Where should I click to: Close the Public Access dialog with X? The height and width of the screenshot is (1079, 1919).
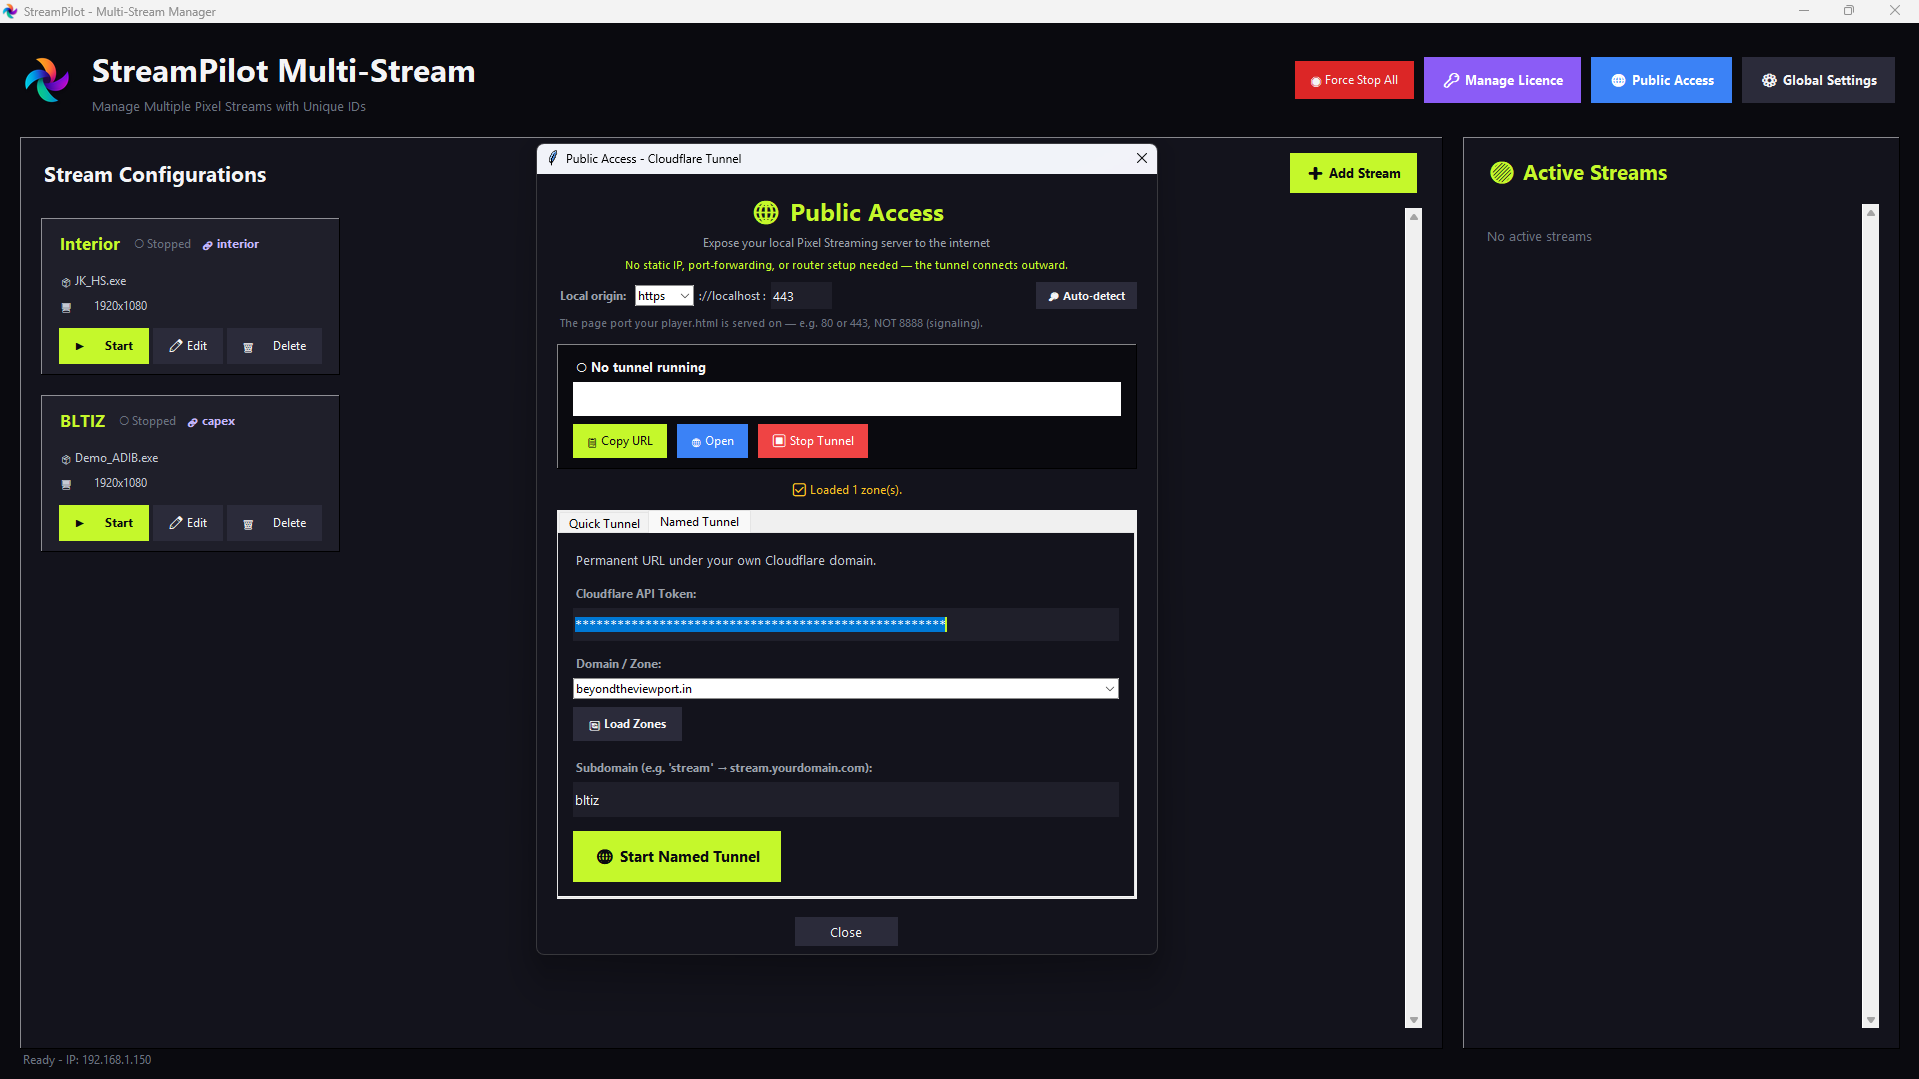(x=1142, y=158)
